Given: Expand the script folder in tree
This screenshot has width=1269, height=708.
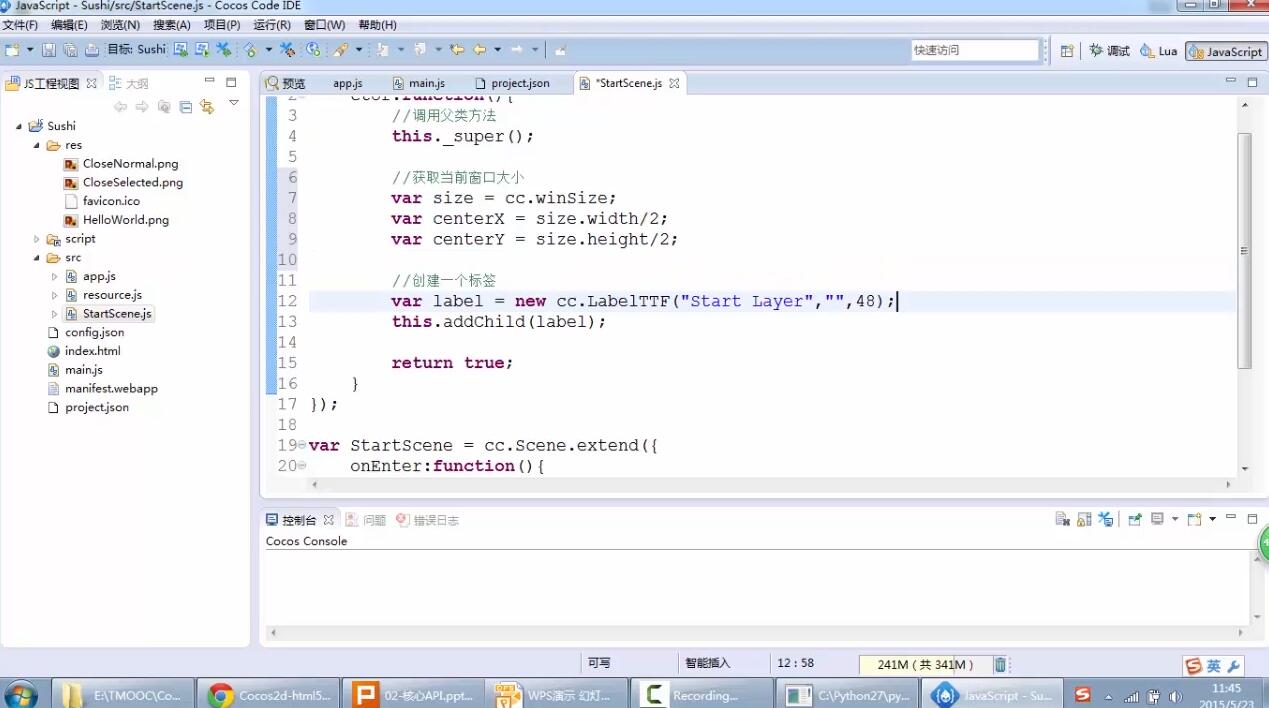Looking at the screenshot, I should click(37, 239).
